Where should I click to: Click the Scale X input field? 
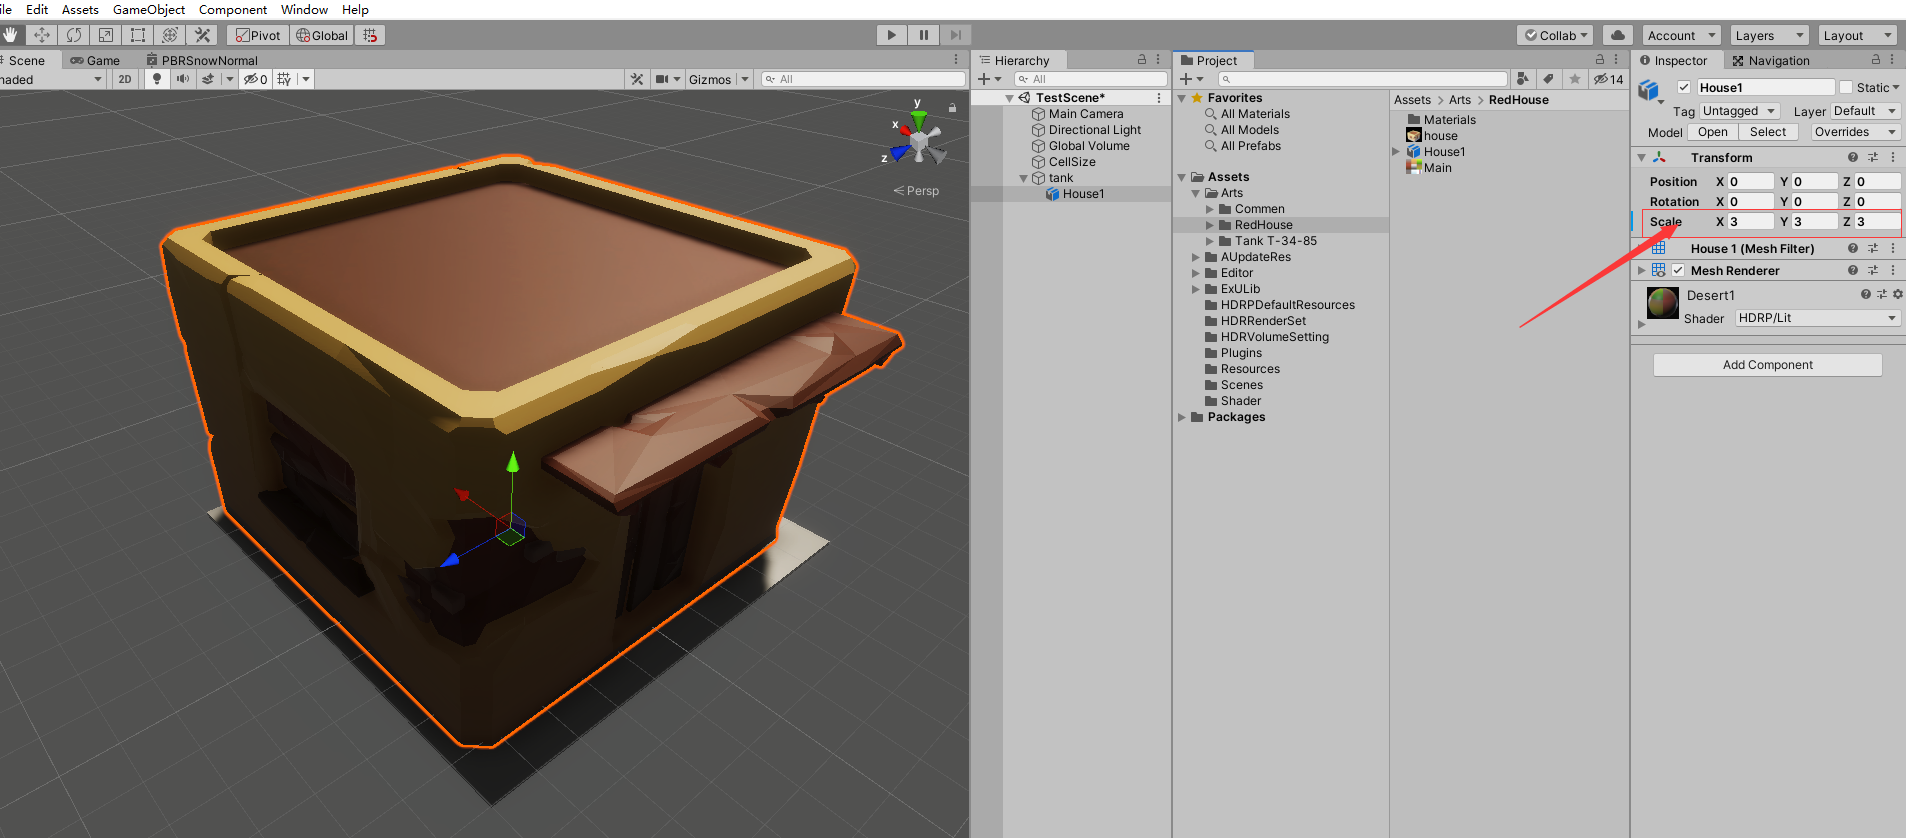pyautogui.click(x=1750, y=222)
